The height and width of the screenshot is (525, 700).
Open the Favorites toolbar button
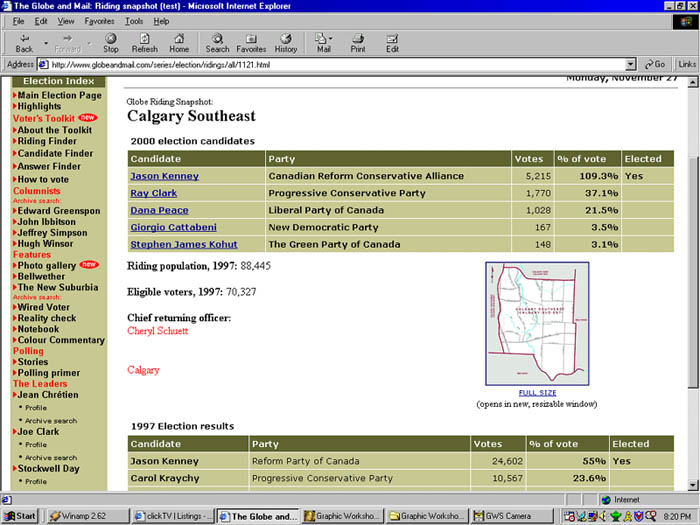click(251, 43)
